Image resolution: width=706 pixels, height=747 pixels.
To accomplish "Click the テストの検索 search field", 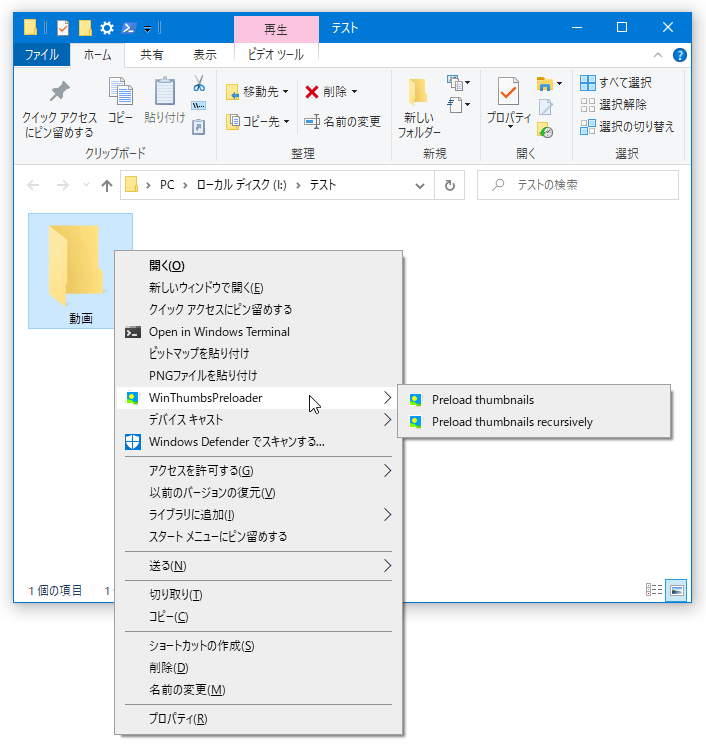I will tap(577, 185).
